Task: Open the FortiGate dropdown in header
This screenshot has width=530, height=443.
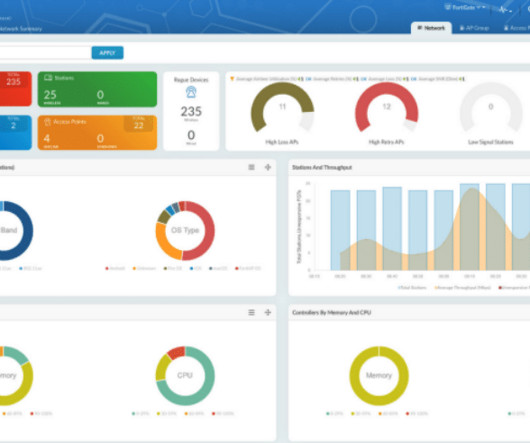Action: [465, 7]
